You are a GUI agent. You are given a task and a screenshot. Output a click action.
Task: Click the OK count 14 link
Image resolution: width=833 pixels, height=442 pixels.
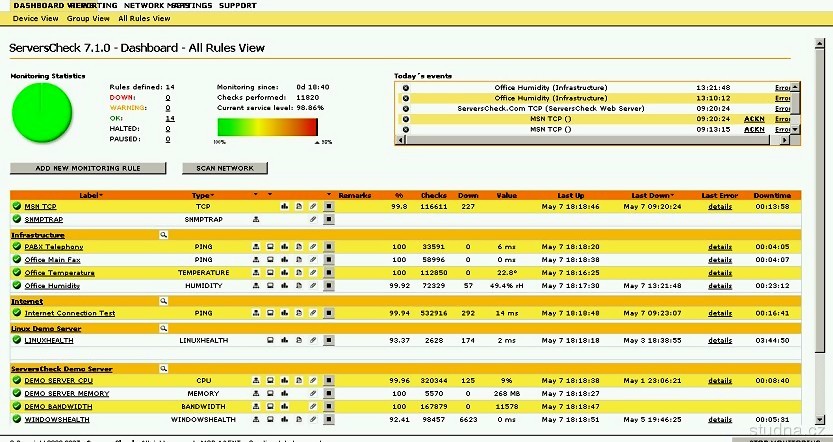[x=170, y=118]
